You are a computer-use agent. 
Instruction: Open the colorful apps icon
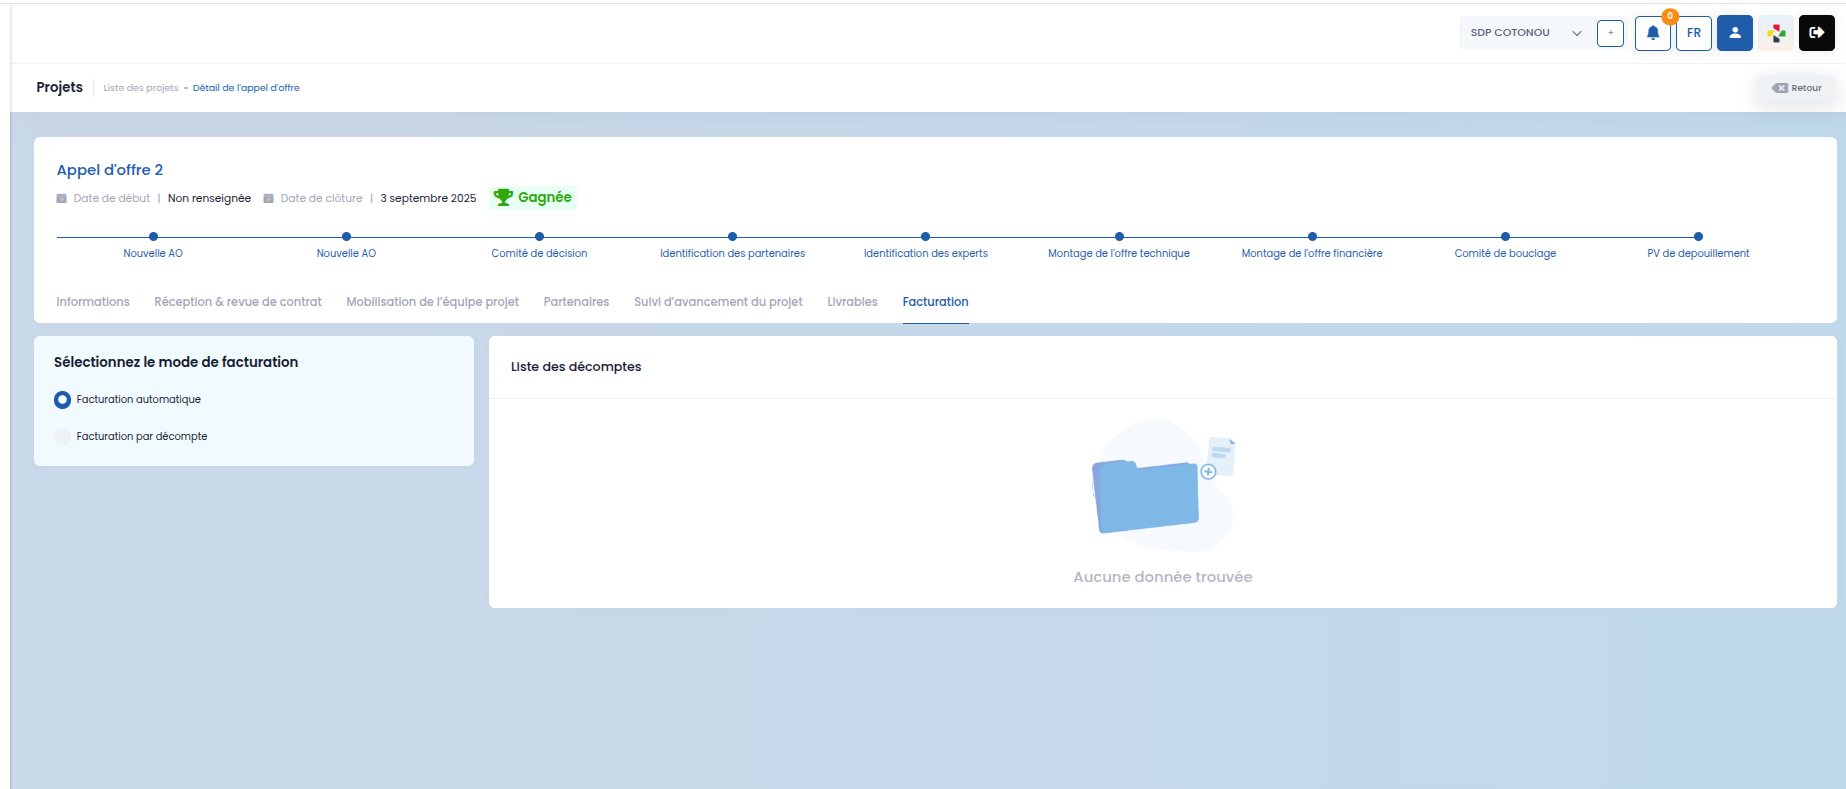point(1776,33)
